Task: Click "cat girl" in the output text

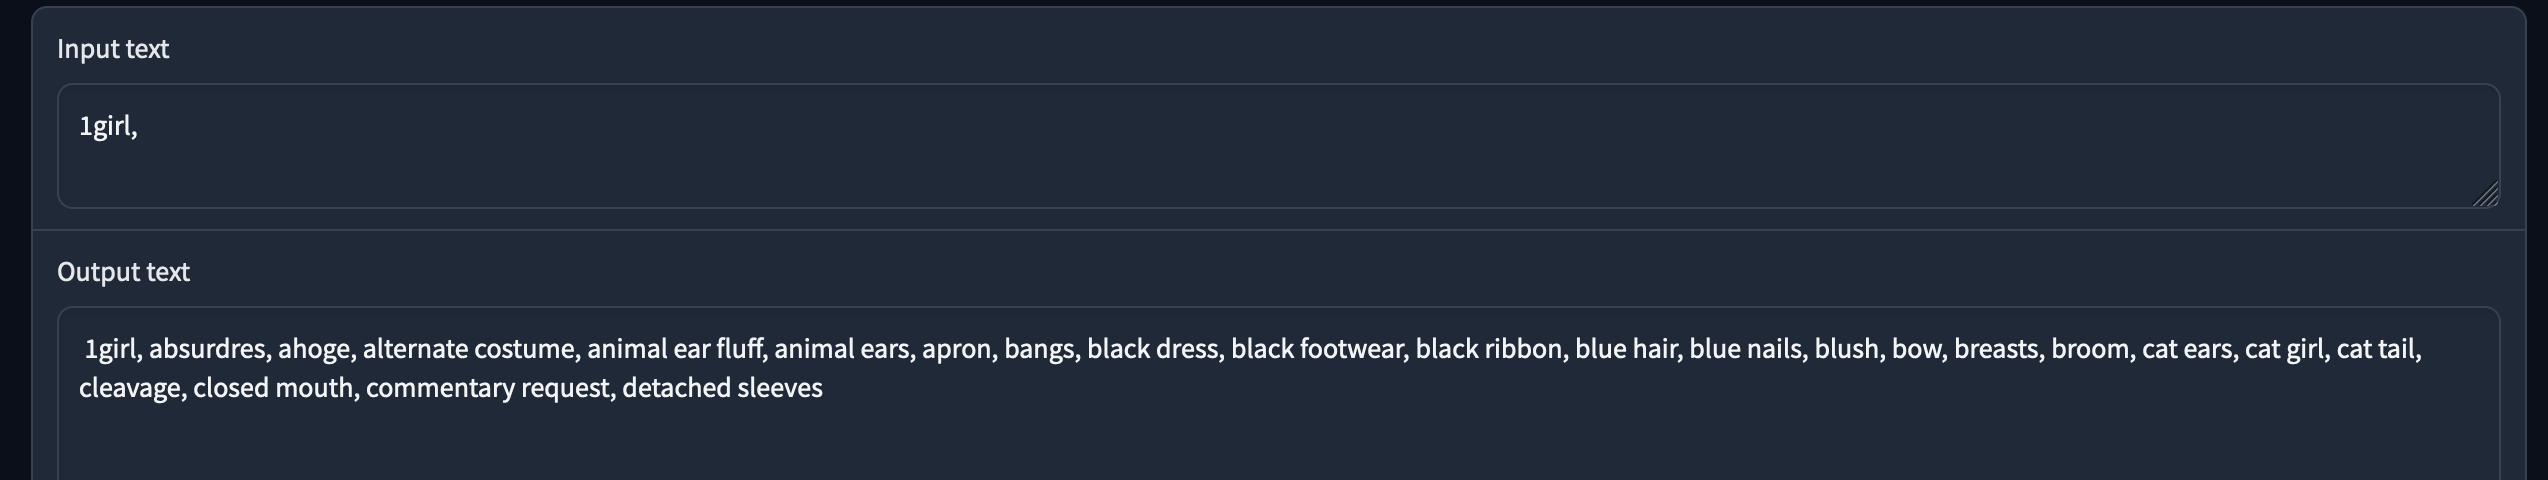Action: [x=2284, y=349]
